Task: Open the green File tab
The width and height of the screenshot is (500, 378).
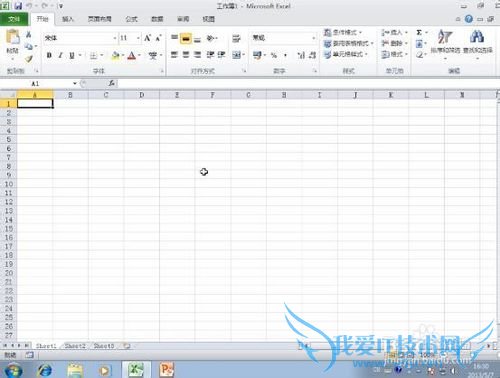Action: pos(14,19)
